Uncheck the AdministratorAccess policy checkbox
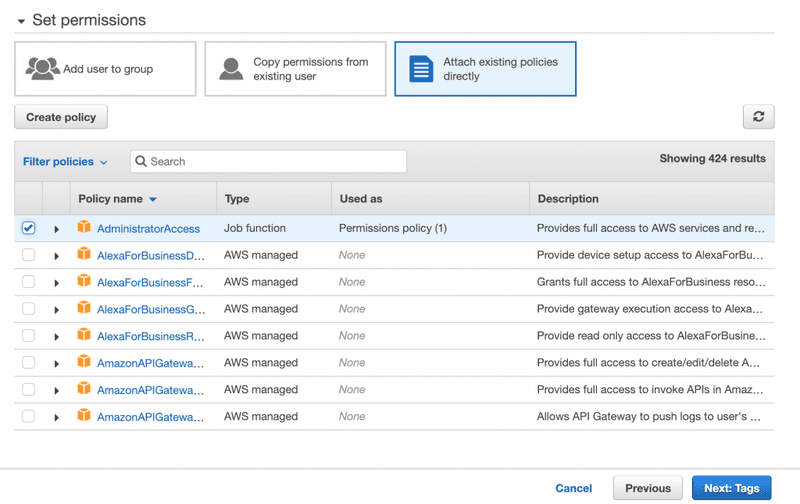The width and height of the screenshot is (800, 504). [29, 228]
